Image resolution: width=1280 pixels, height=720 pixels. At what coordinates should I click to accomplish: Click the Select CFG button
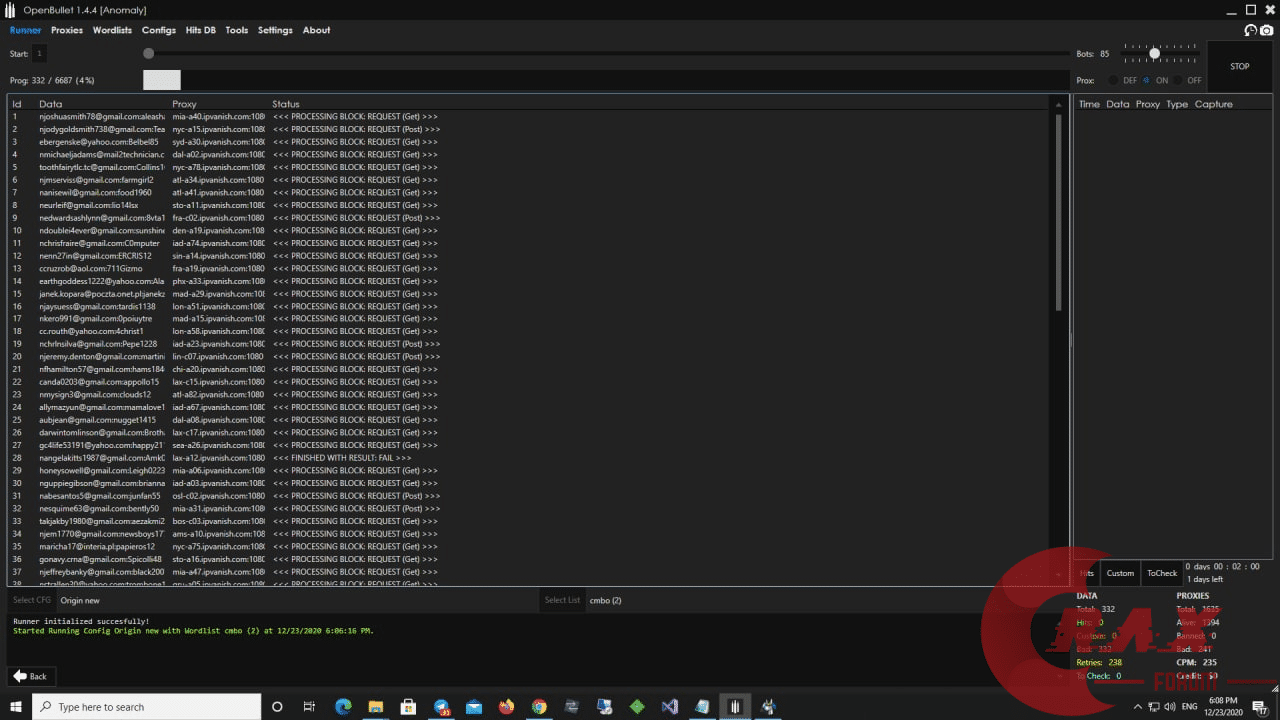[x=31, y=600]
